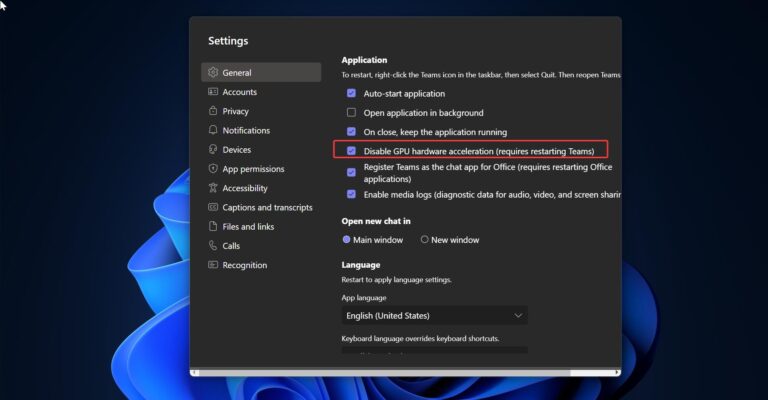Go to Privacy settings

261,111
